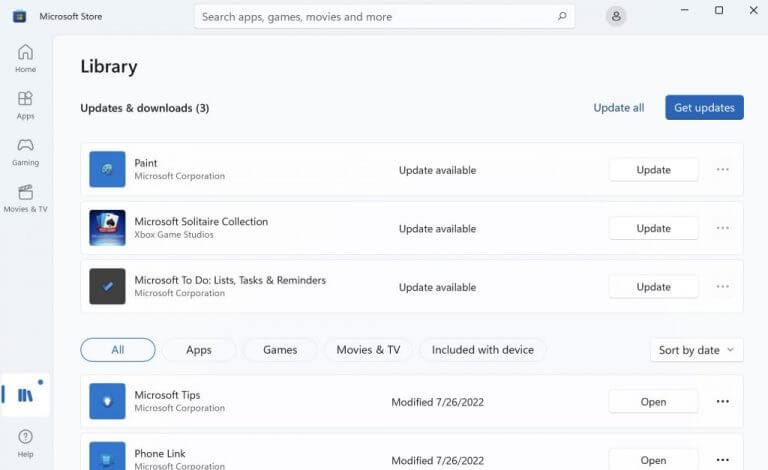This screenshot has width=768, height=470.
Task: Update the Paint app
Action: 653,170
